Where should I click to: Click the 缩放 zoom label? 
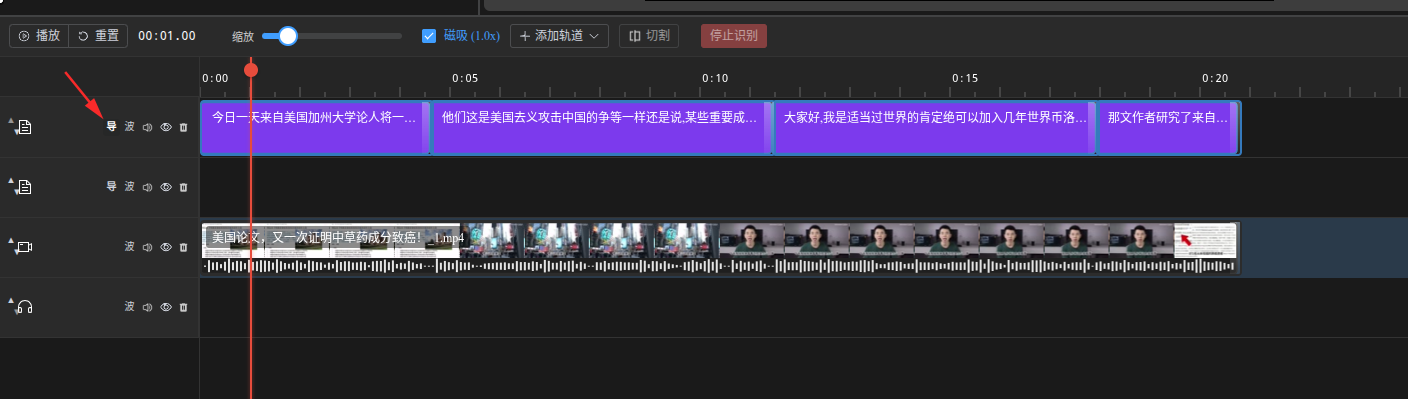243,37
